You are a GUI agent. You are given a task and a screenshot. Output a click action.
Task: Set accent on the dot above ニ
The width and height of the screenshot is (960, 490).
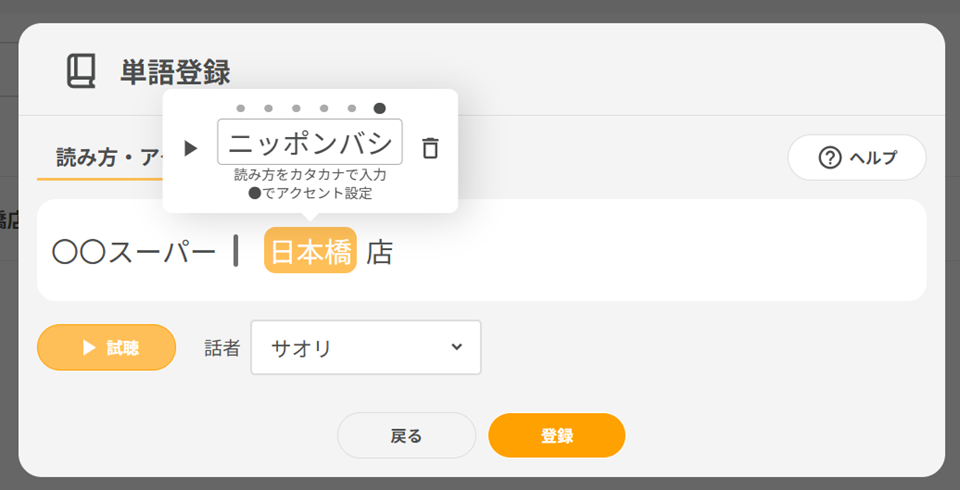(241, 108)
